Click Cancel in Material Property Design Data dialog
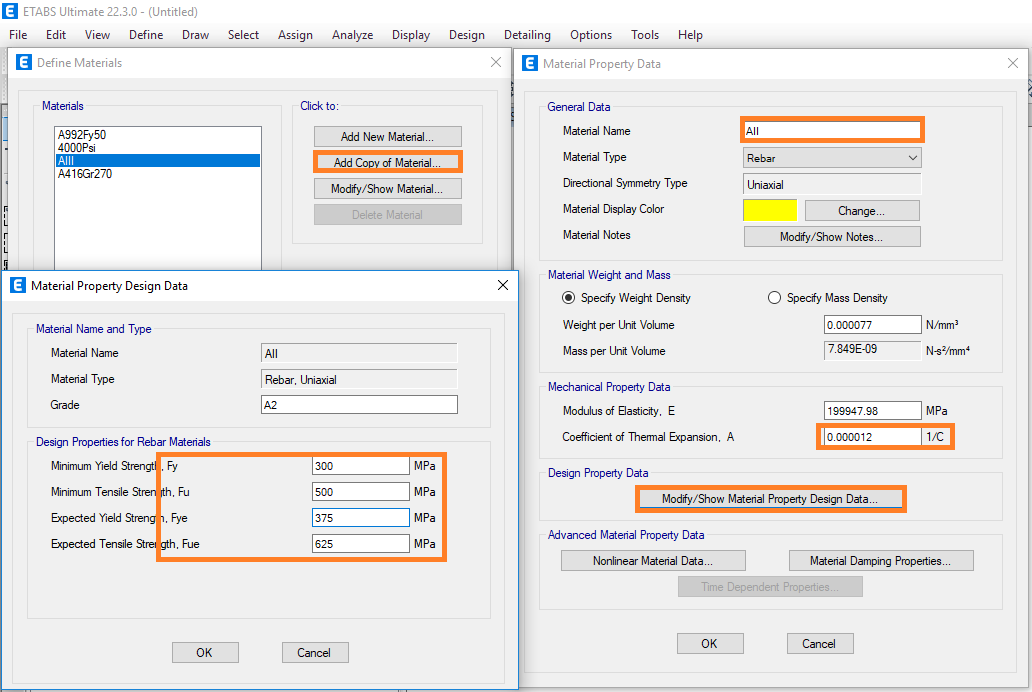The image size is (1032, 692). pyautogui.click(x=315, y=652)
